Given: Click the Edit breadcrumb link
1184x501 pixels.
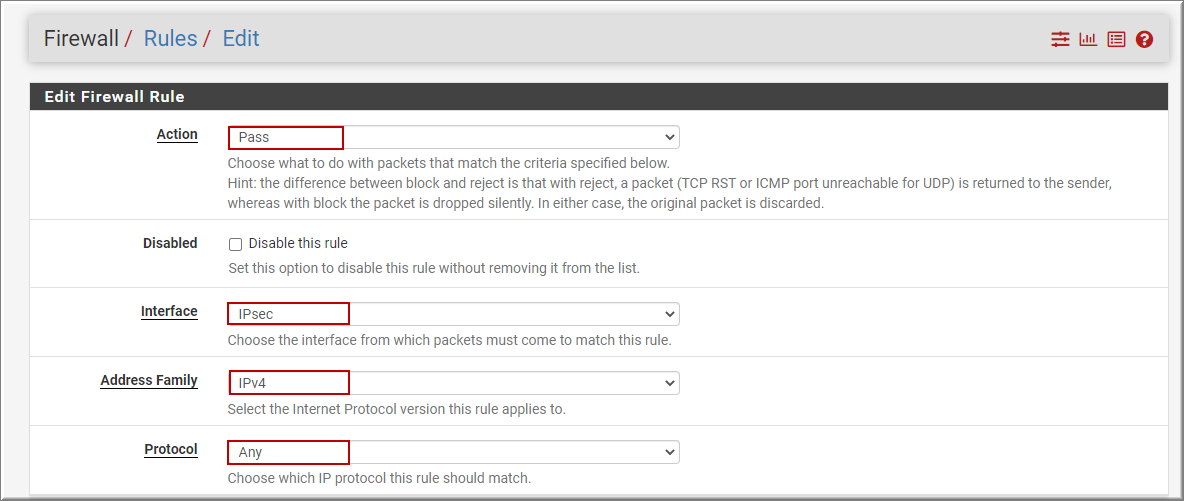Looking at the screenshot, I should (x=241, y=39).
